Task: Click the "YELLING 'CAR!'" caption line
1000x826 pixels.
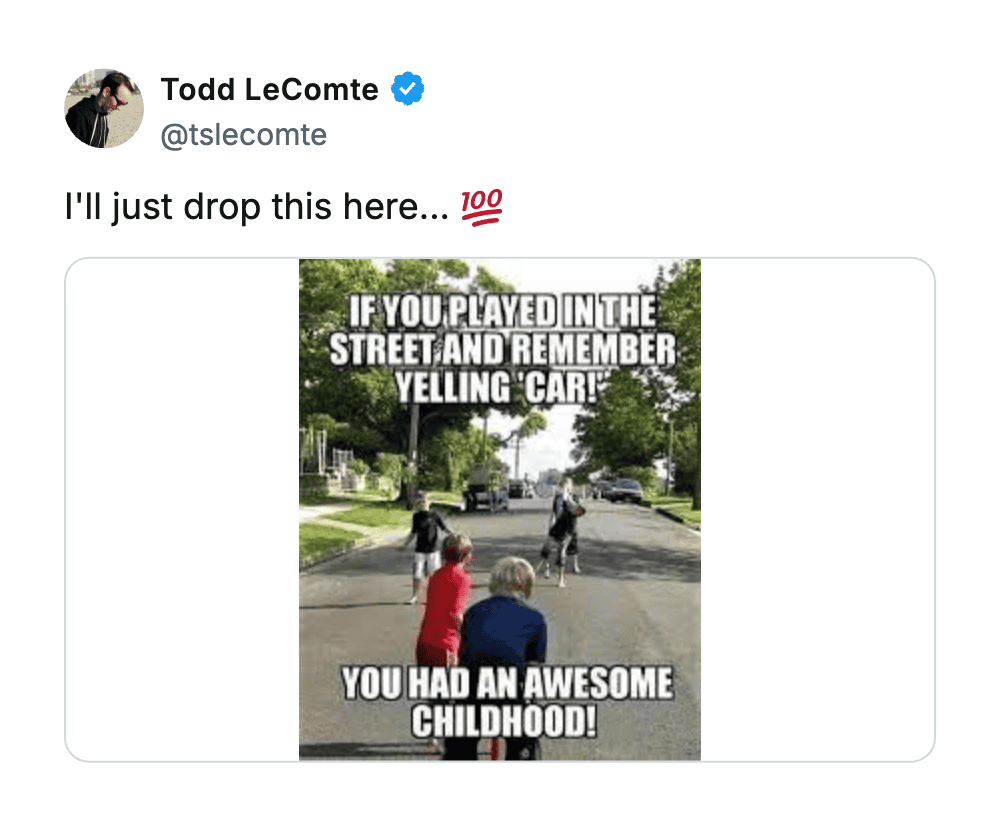Action: 497,388
